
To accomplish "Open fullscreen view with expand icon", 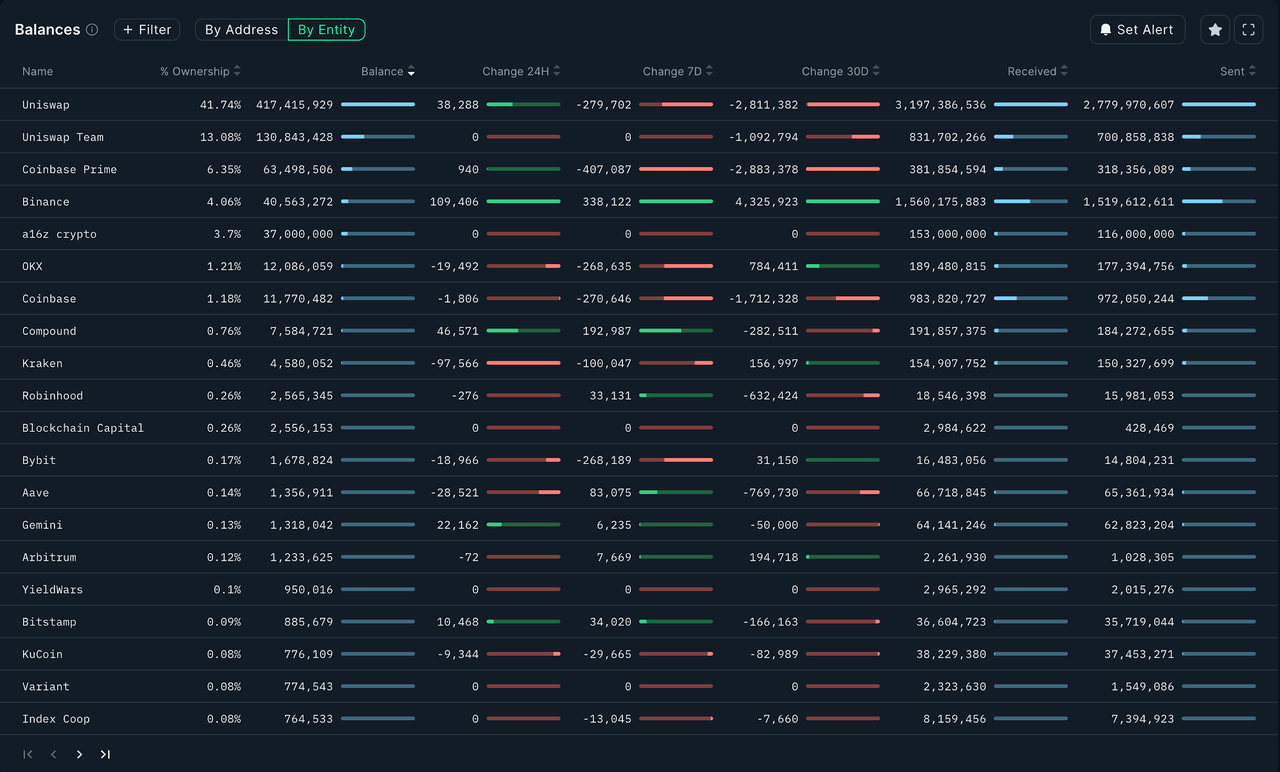I will (1248, 30).
